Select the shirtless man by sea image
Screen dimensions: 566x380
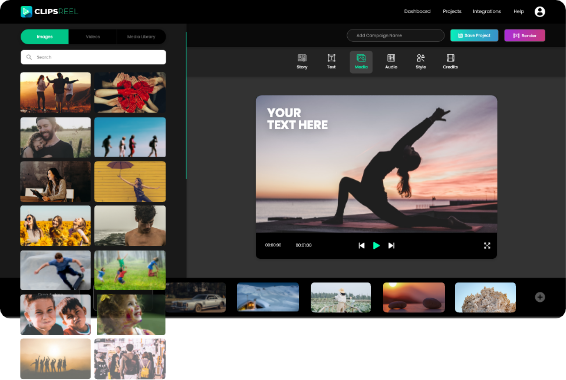click(x=130, y=226)
